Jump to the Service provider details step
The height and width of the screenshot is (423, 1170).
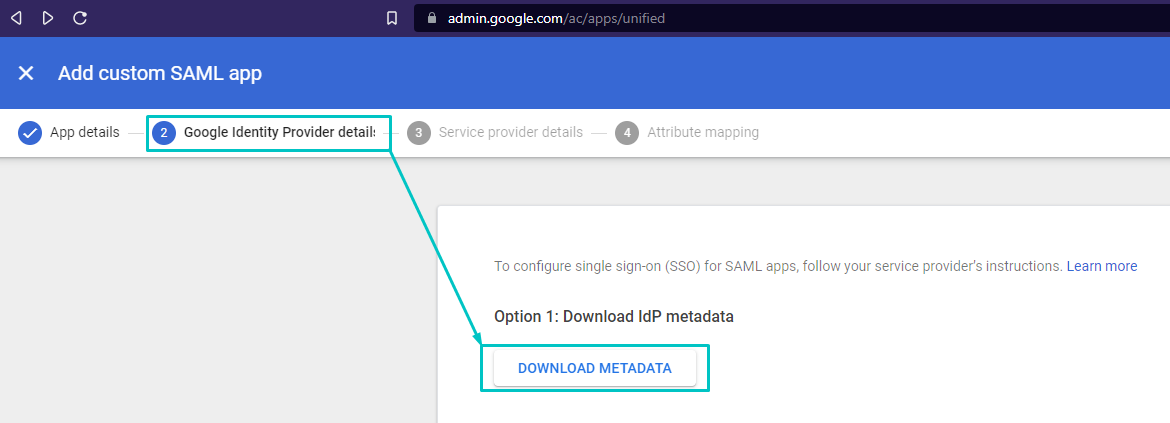pos(510,132)
